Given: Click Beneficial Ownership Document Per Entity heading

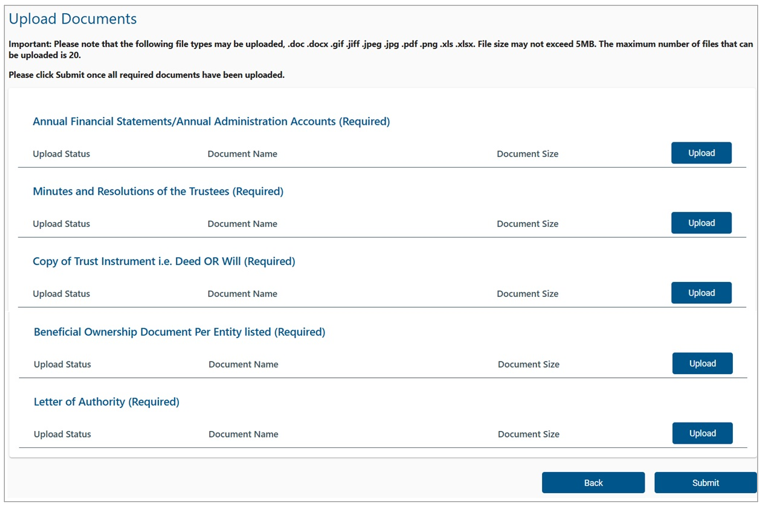Looking at the screenshot, I should tap(179, 332).
